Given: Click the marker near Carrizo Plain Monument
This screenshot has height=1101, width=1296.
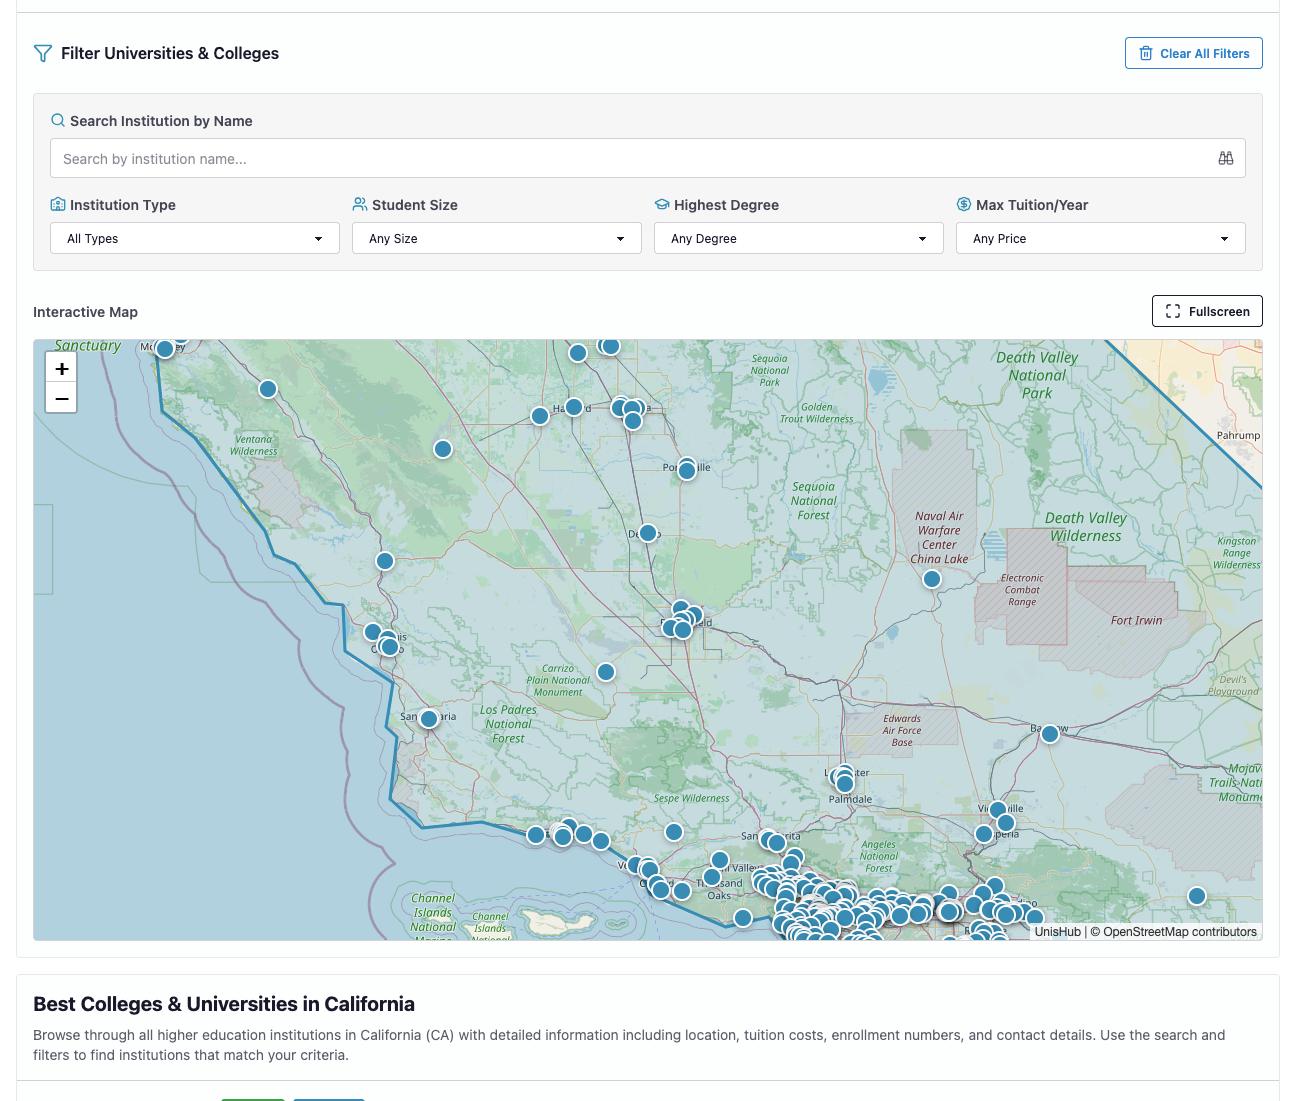Looking at the screenshot, I should [x=606, y=672].
